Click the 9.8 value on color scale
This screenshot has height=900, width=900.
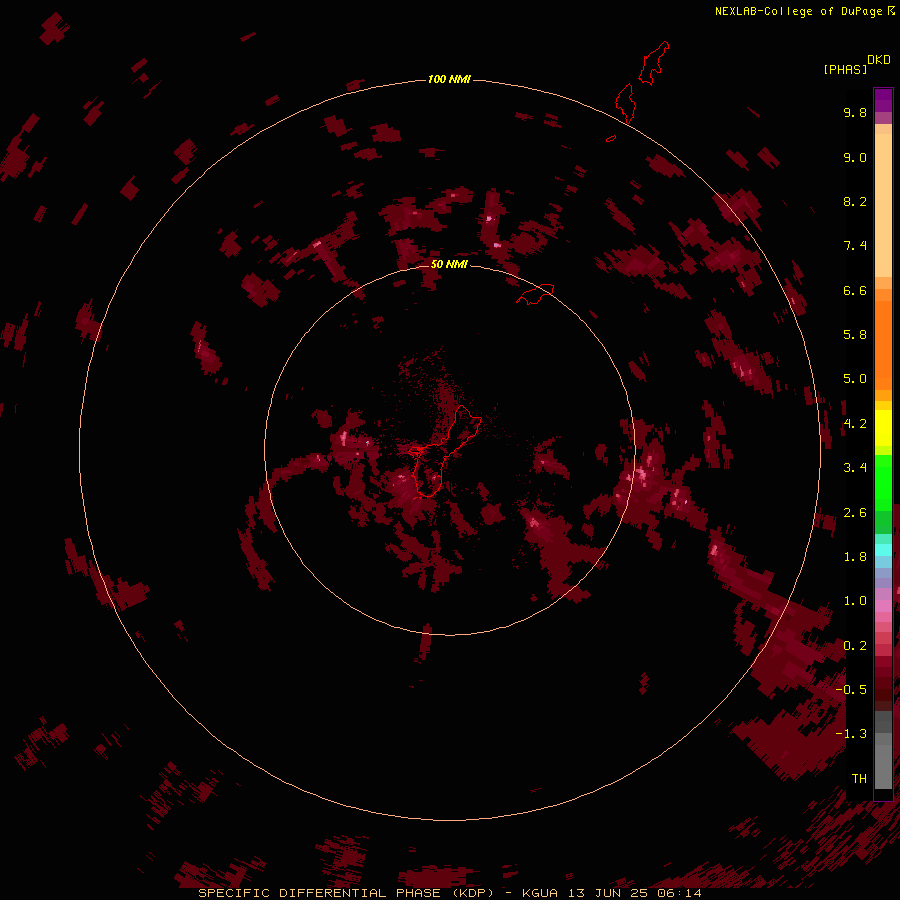tap(855, 112)
